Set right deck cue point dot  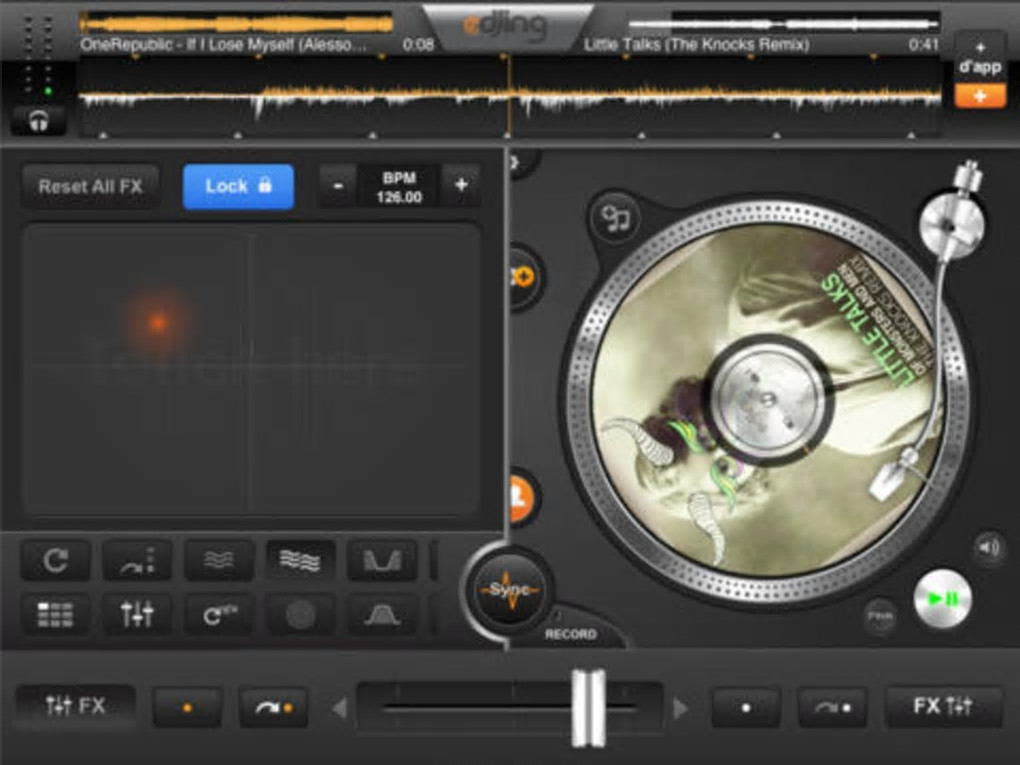(745, 707)
